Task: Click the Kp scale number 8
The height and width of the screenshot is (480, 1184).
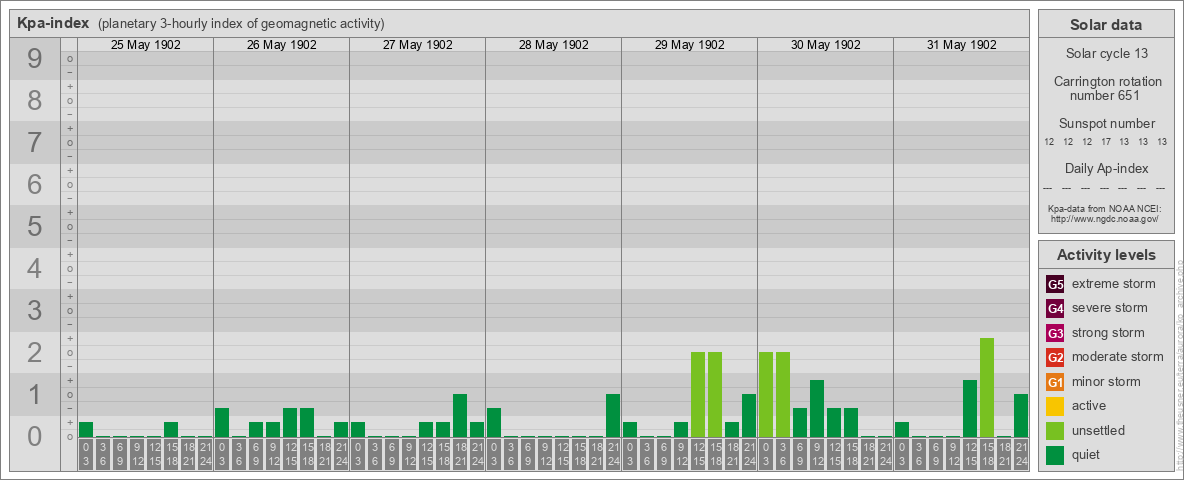Action: [35, 100]
